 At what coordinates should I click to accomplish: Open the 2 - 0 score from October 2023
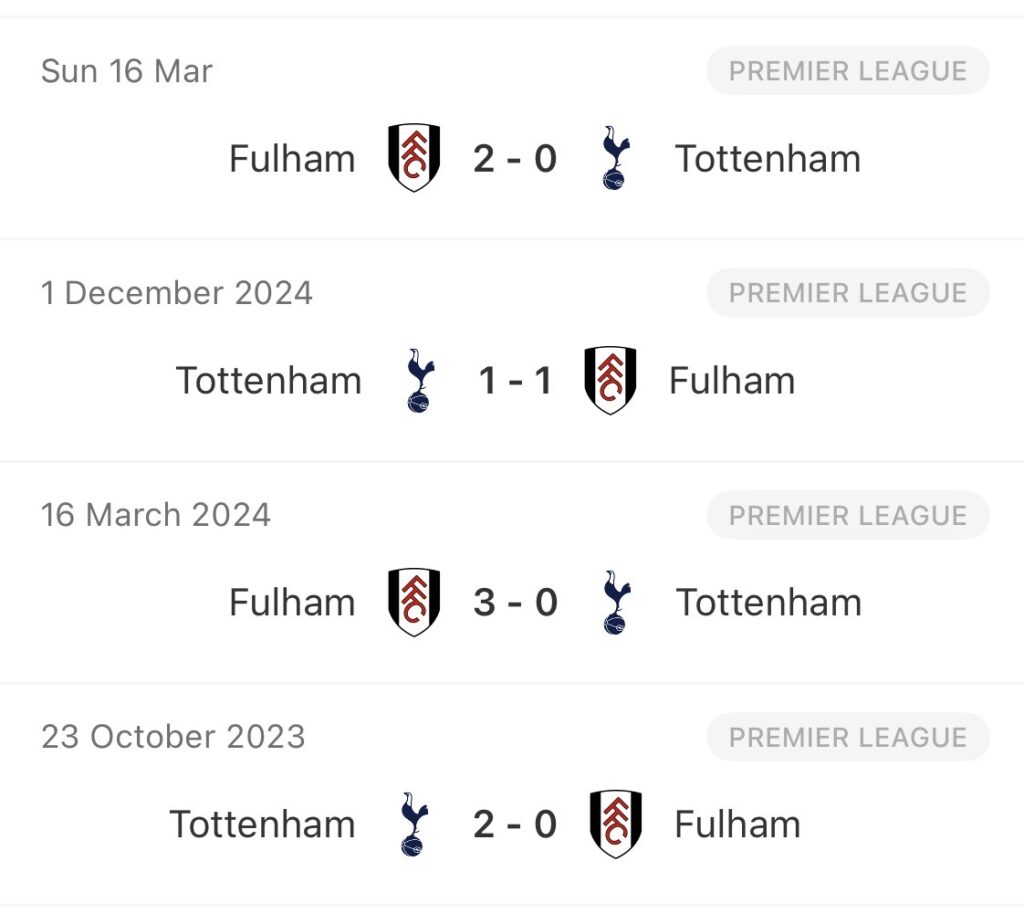515,824
